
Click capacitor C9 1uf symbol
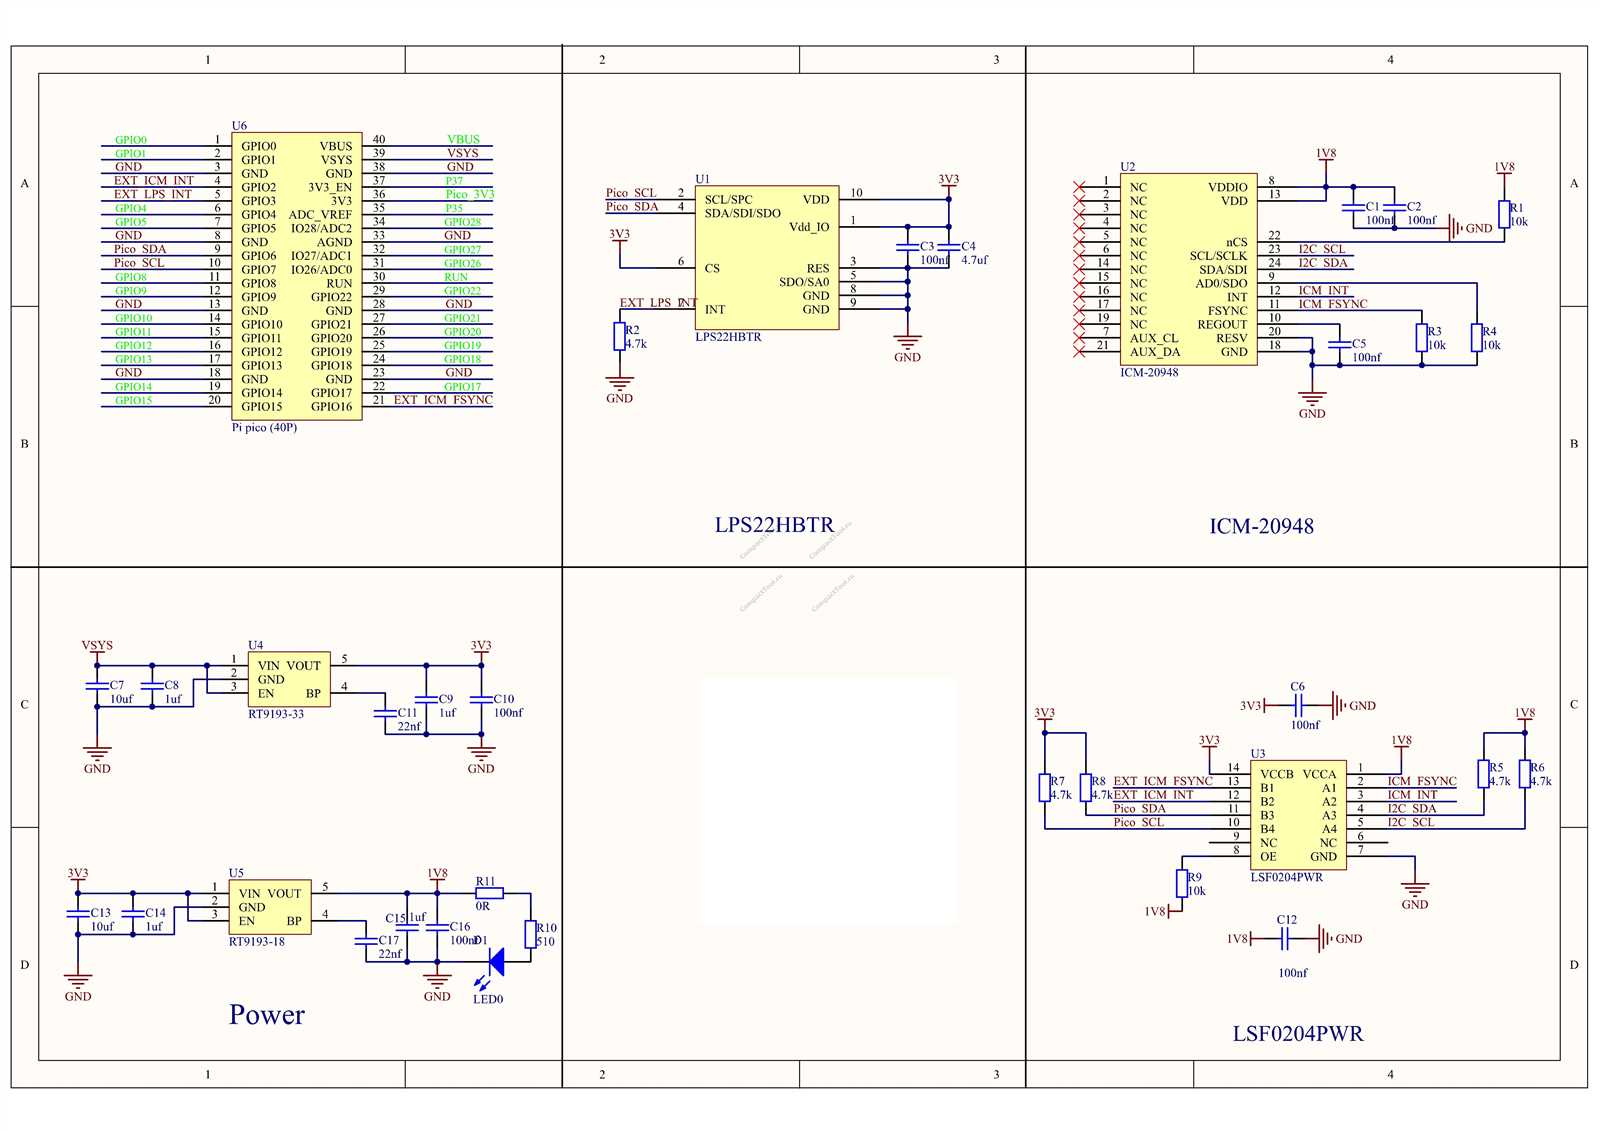point(426,699)
